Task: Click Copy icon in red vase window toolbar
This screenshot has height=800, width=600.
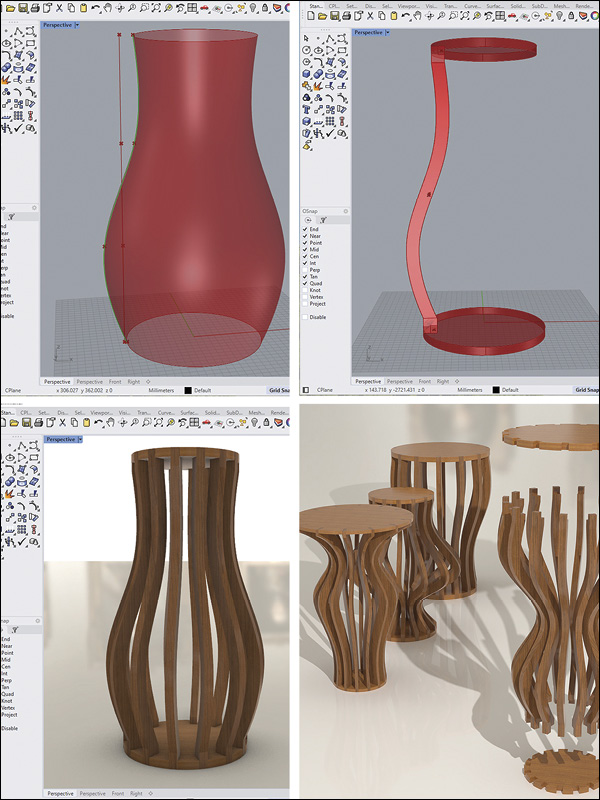Action: coord(72,8)
